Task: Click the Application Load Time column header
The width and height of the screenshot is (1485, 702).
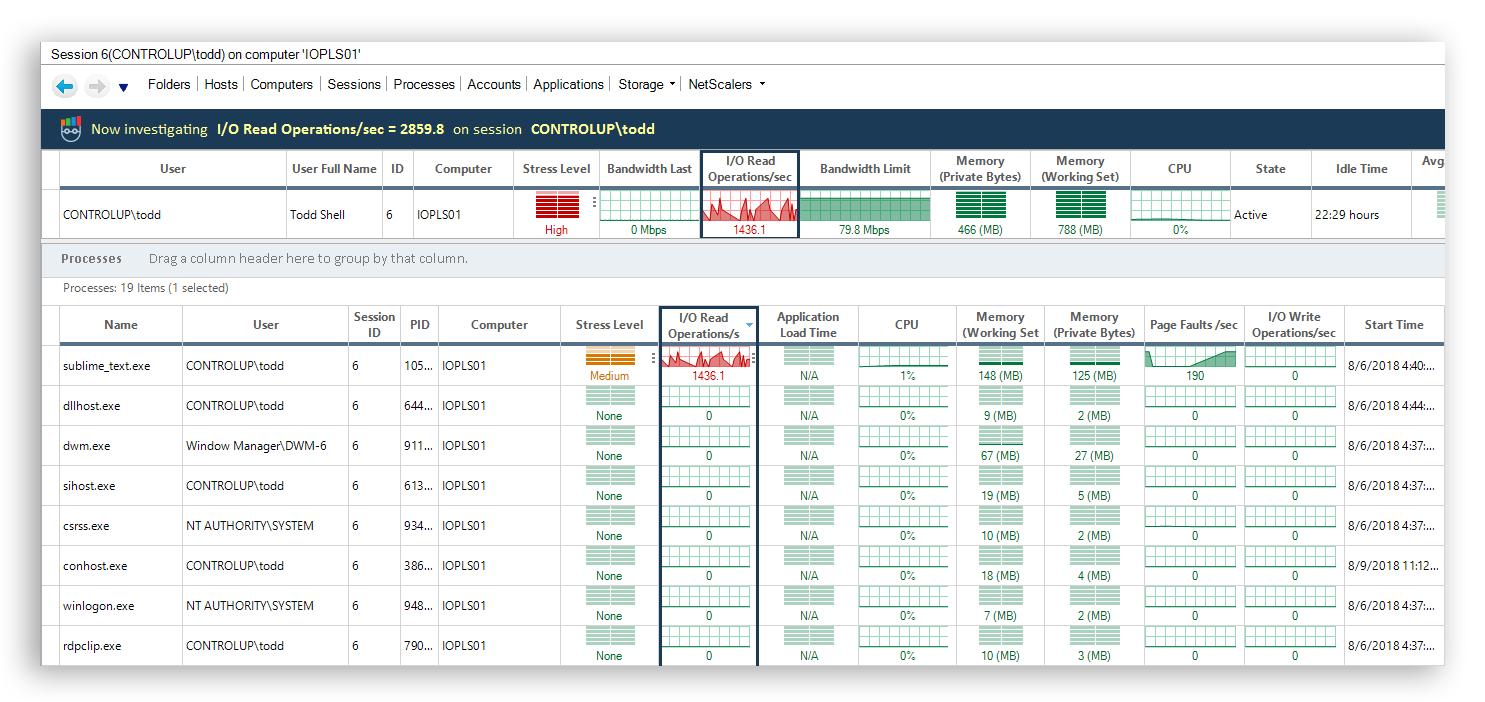Action: [808, 325]
